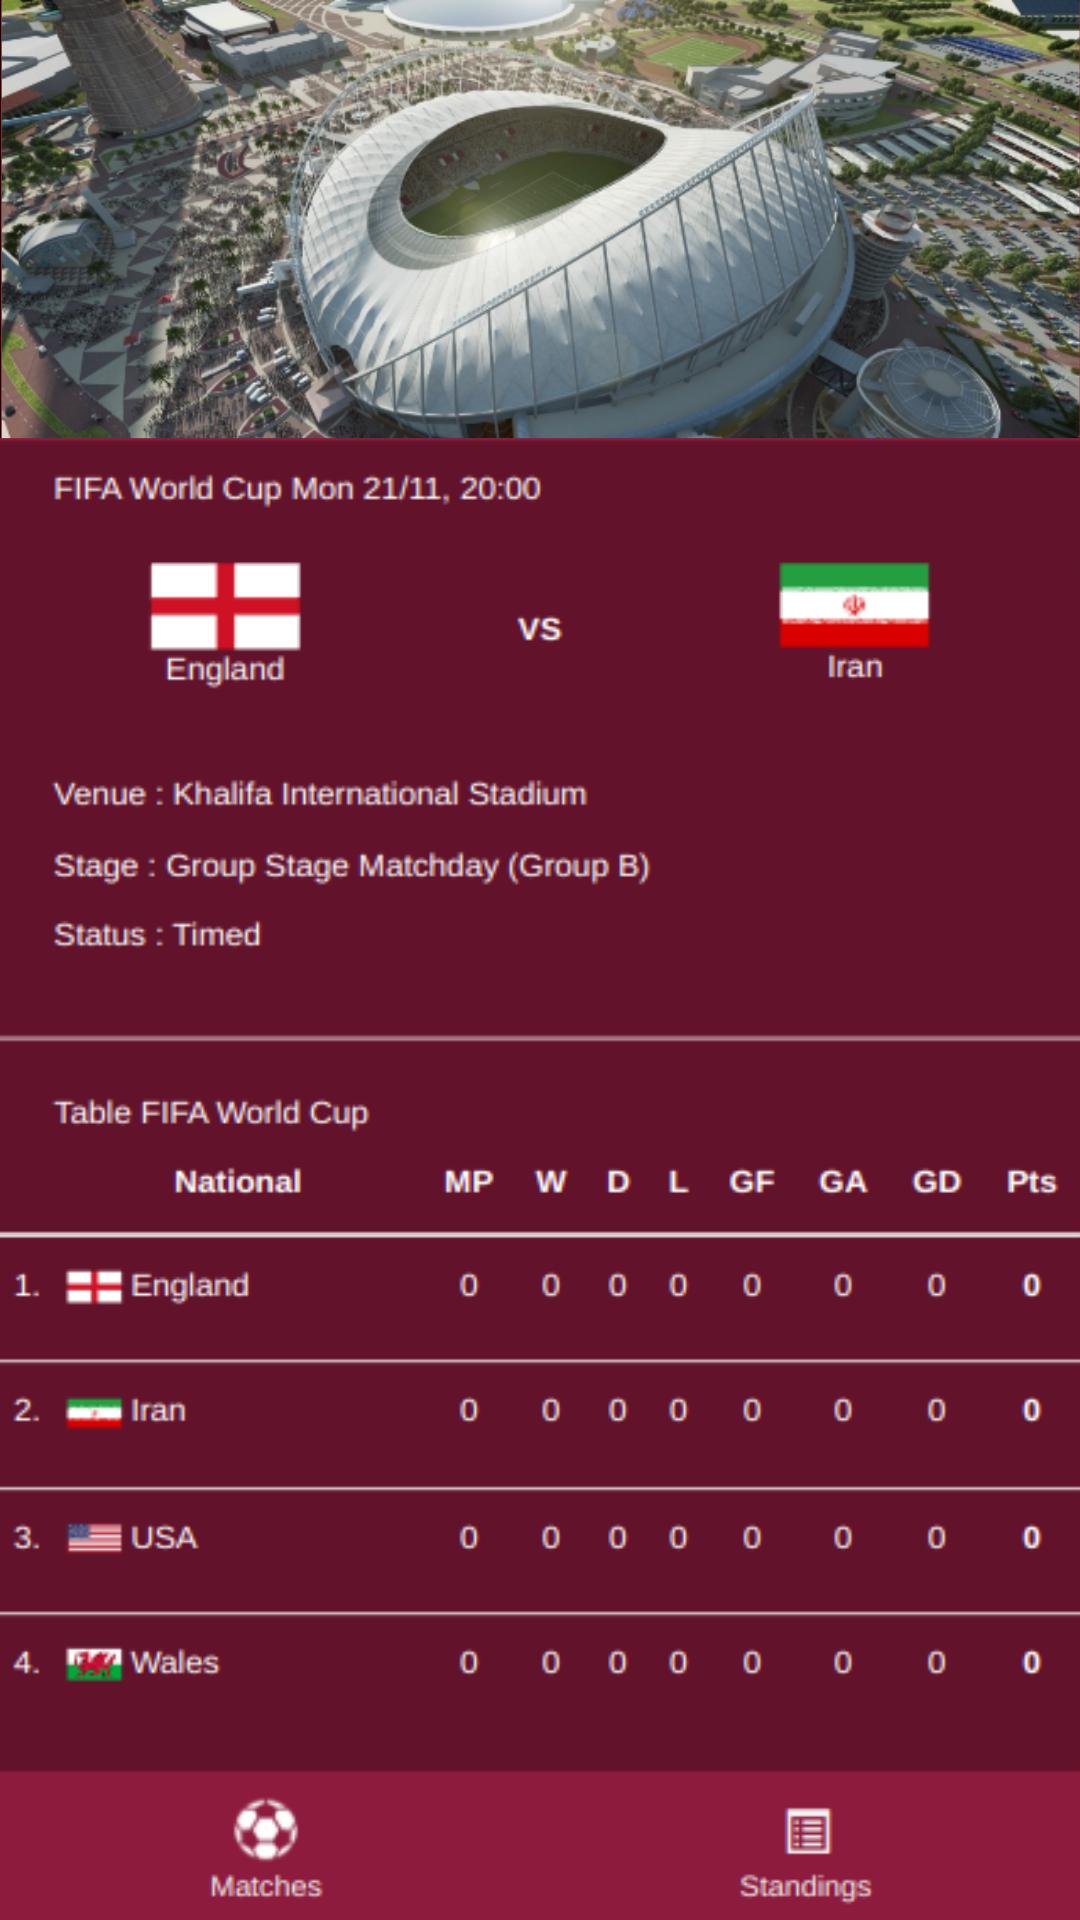The height and width of the screenshot is (1920, 1080).
Task: Select the USA team name in table
Action: pyautogui.click(x=164, y=1537)
